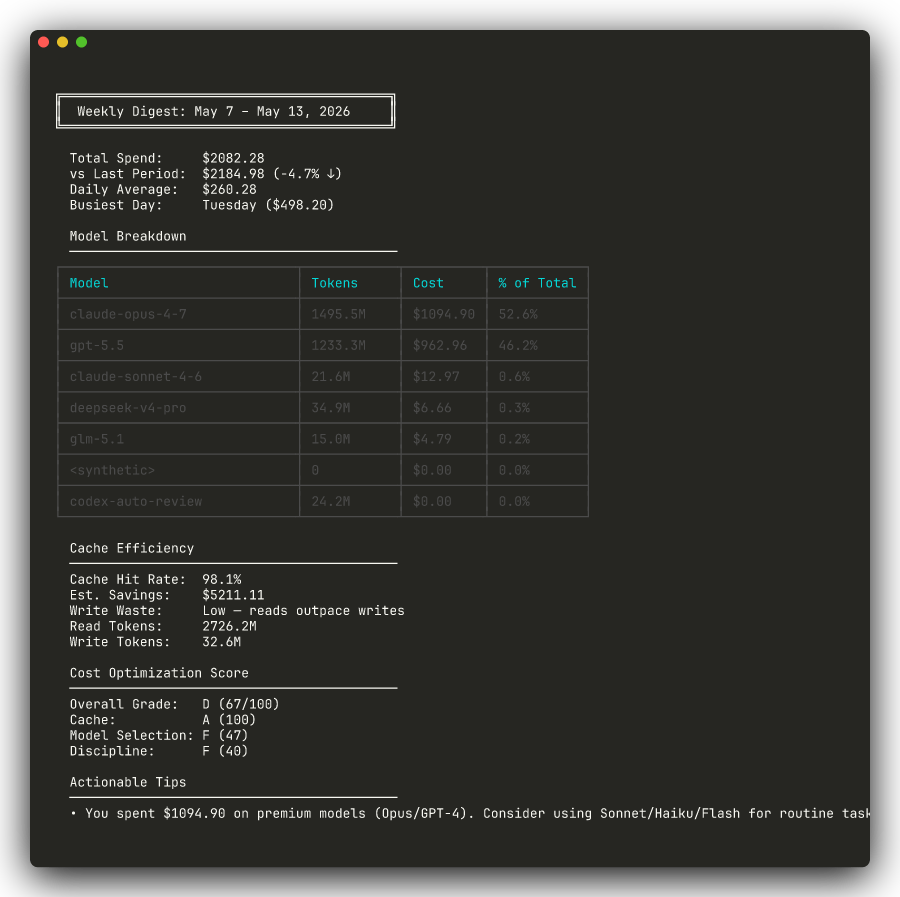The image size is (900, 897).
Task: Click the Cost Optimization Score heading
Action: (x=159, y=673)
